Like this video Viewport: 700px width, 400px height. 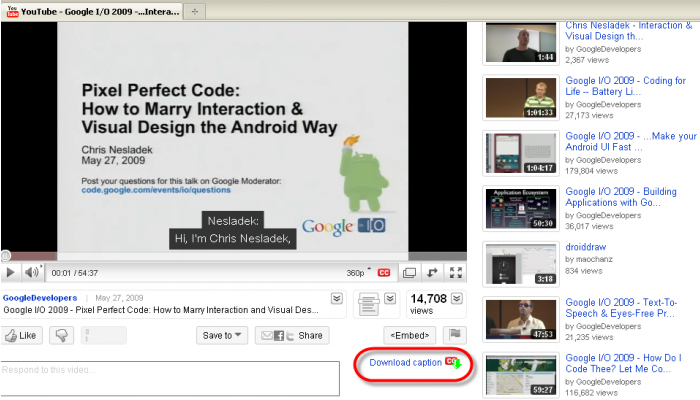[x=21, y=335]
